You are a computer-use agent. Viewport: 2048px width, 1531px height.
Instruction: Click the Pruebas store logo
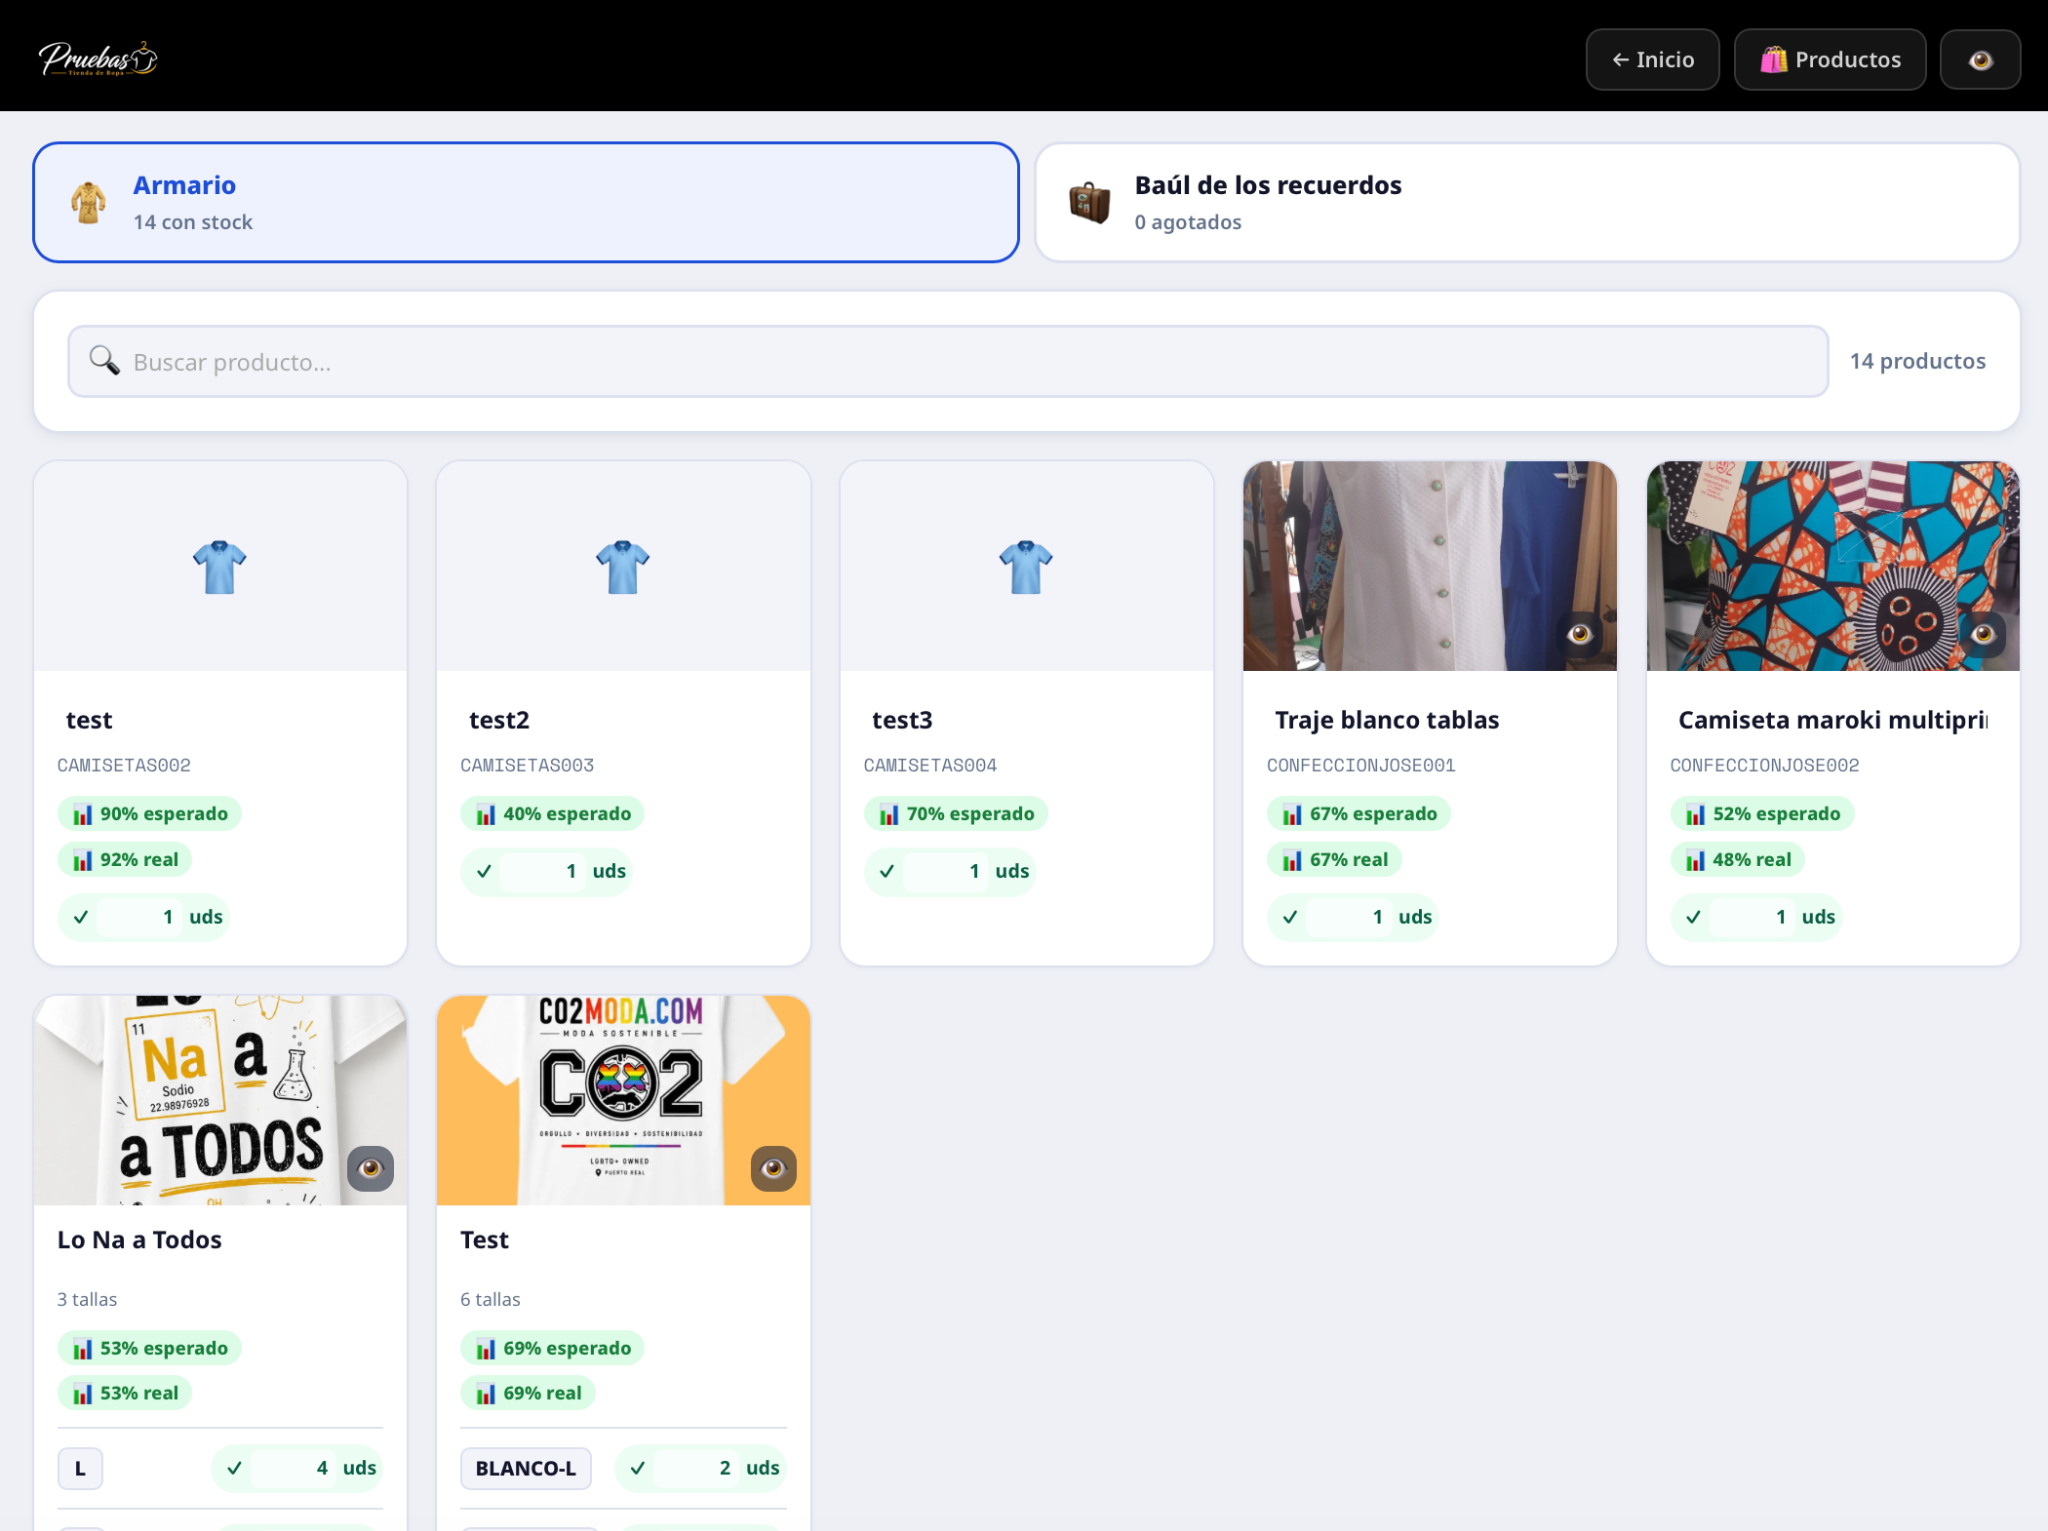tap(98, 59)
